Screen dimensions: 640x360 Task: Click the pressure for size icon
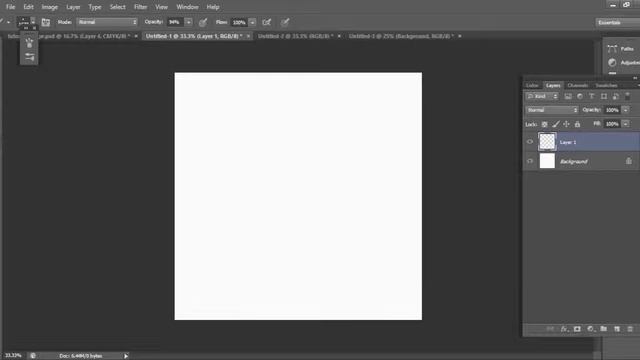click(x=285, y=22)
